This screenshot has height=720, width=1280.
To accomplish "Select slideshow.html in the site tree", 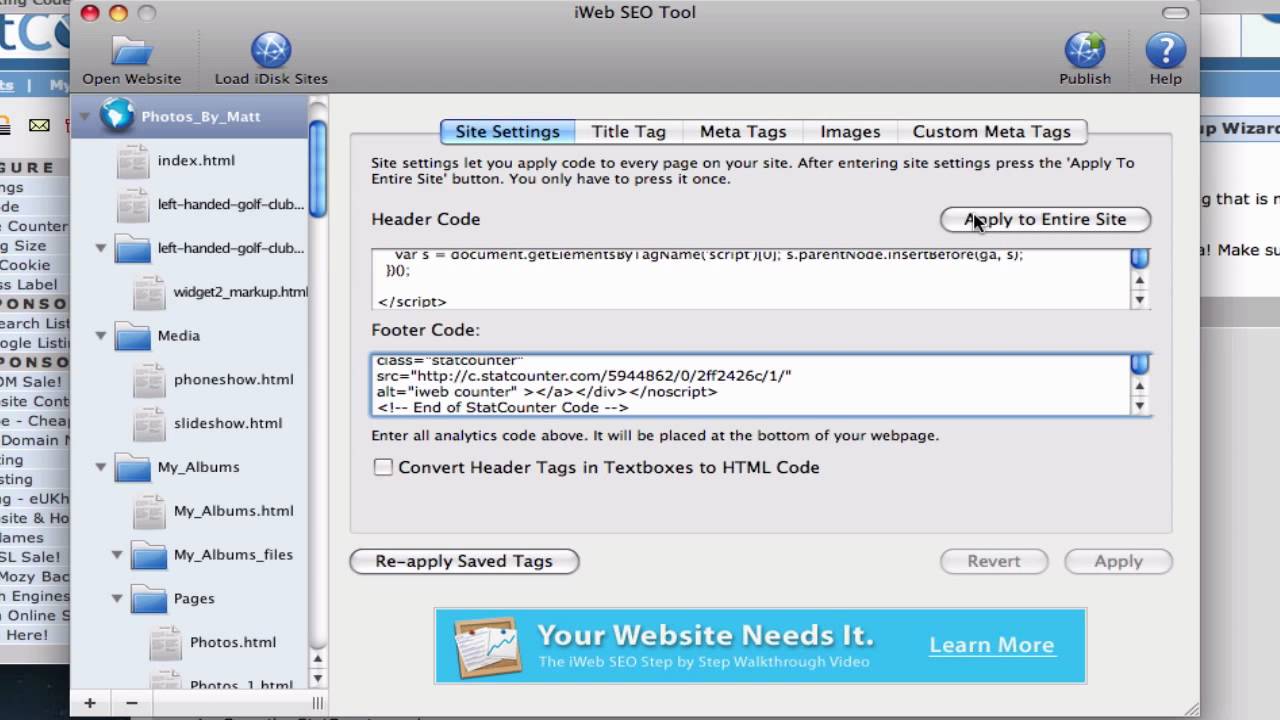I will pyautogui.click(x=228, y=423).
